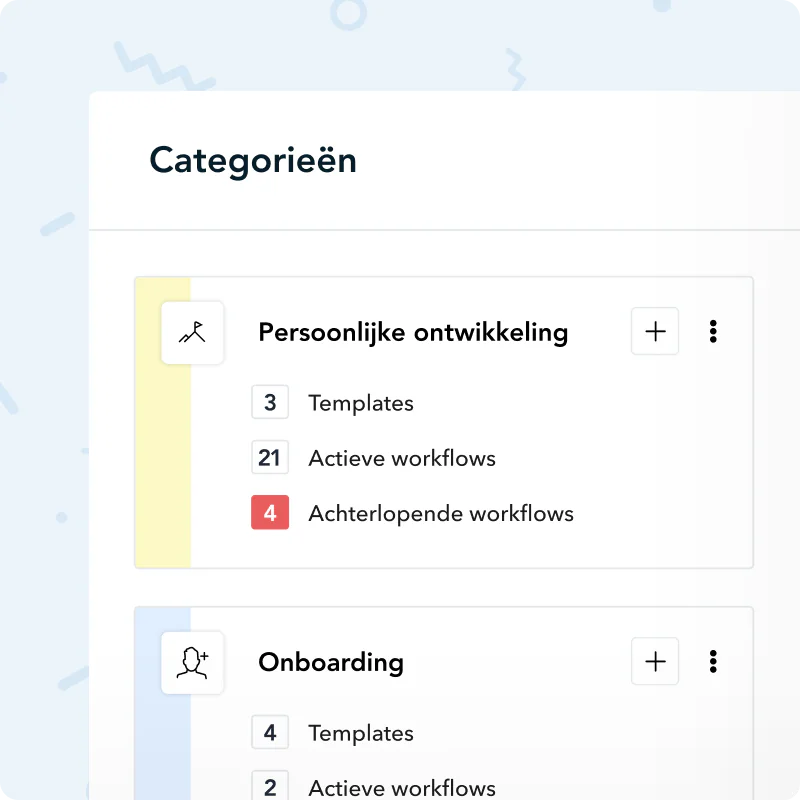This screenshot has height=800, width=800.
Task: Add item to Onboarding category
Action: [655, 661]
